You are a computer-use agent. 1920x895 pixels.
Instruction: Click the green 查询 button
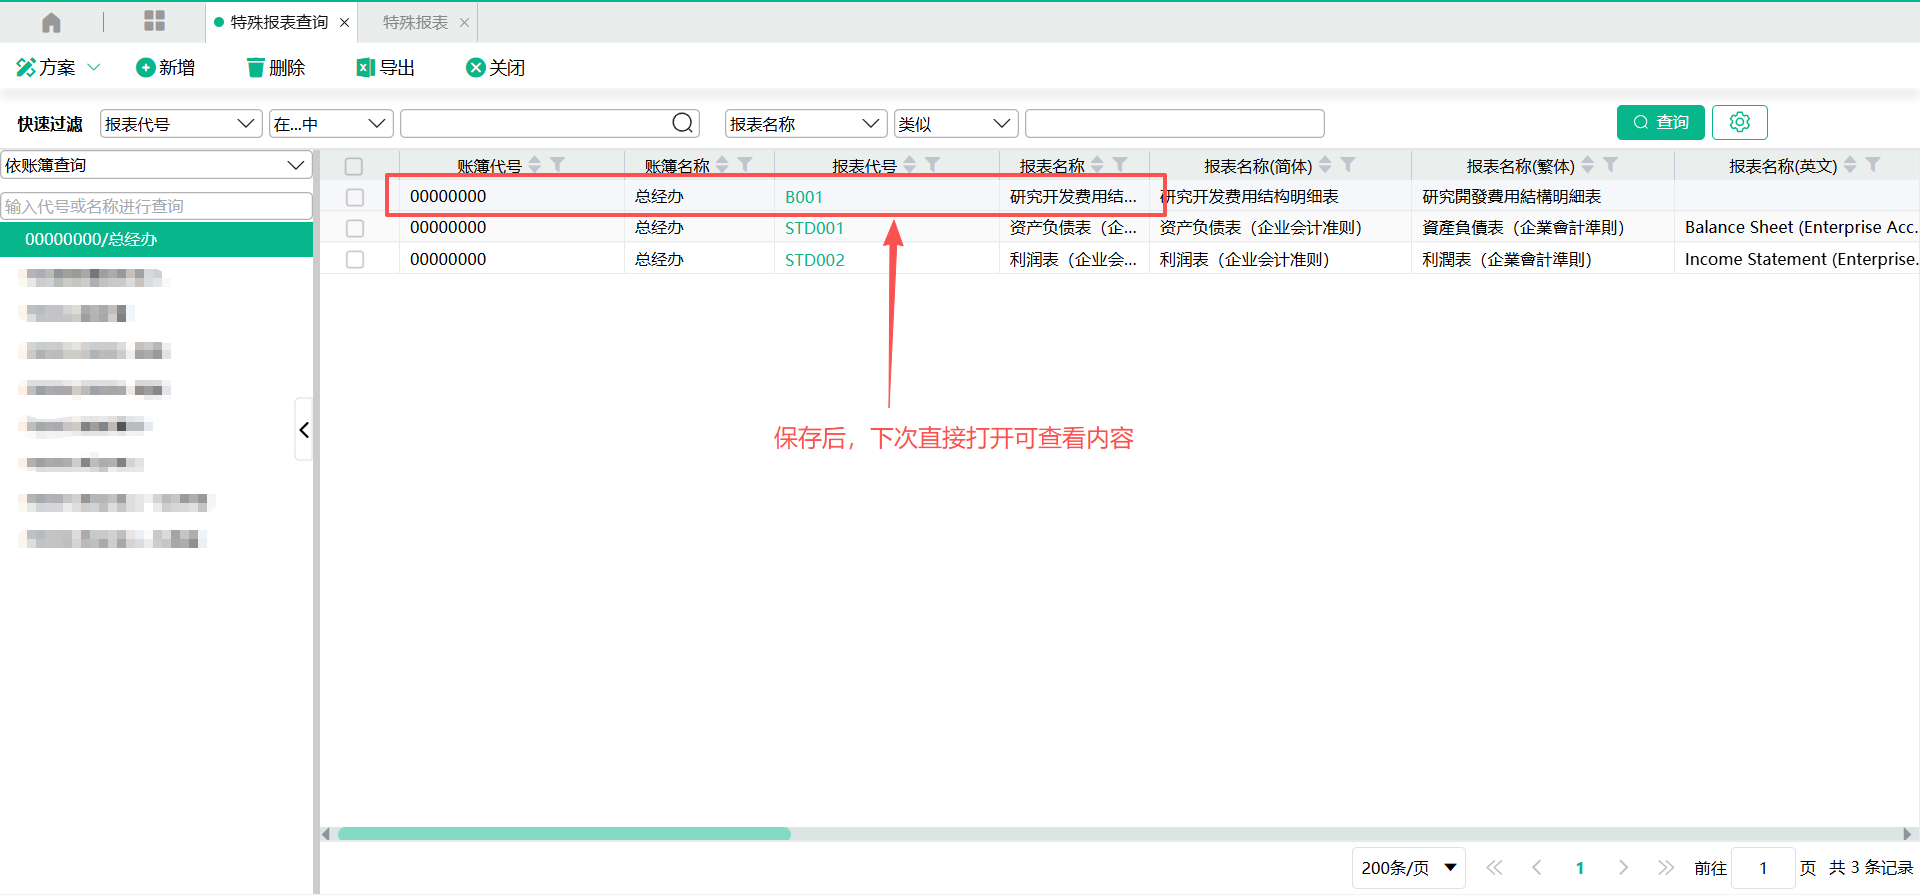pos(1660,122)
